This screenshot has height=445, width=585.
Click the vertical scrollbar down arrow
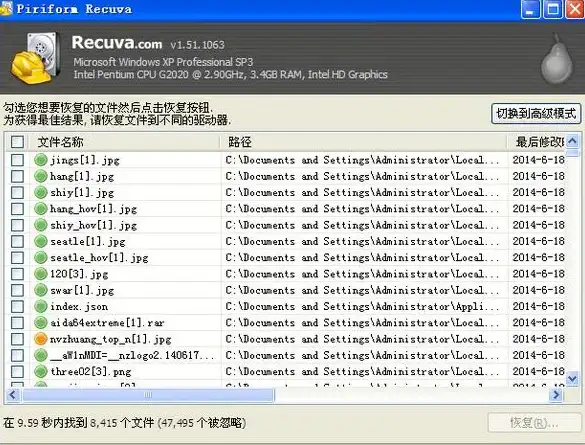click(x=572, y=379)
